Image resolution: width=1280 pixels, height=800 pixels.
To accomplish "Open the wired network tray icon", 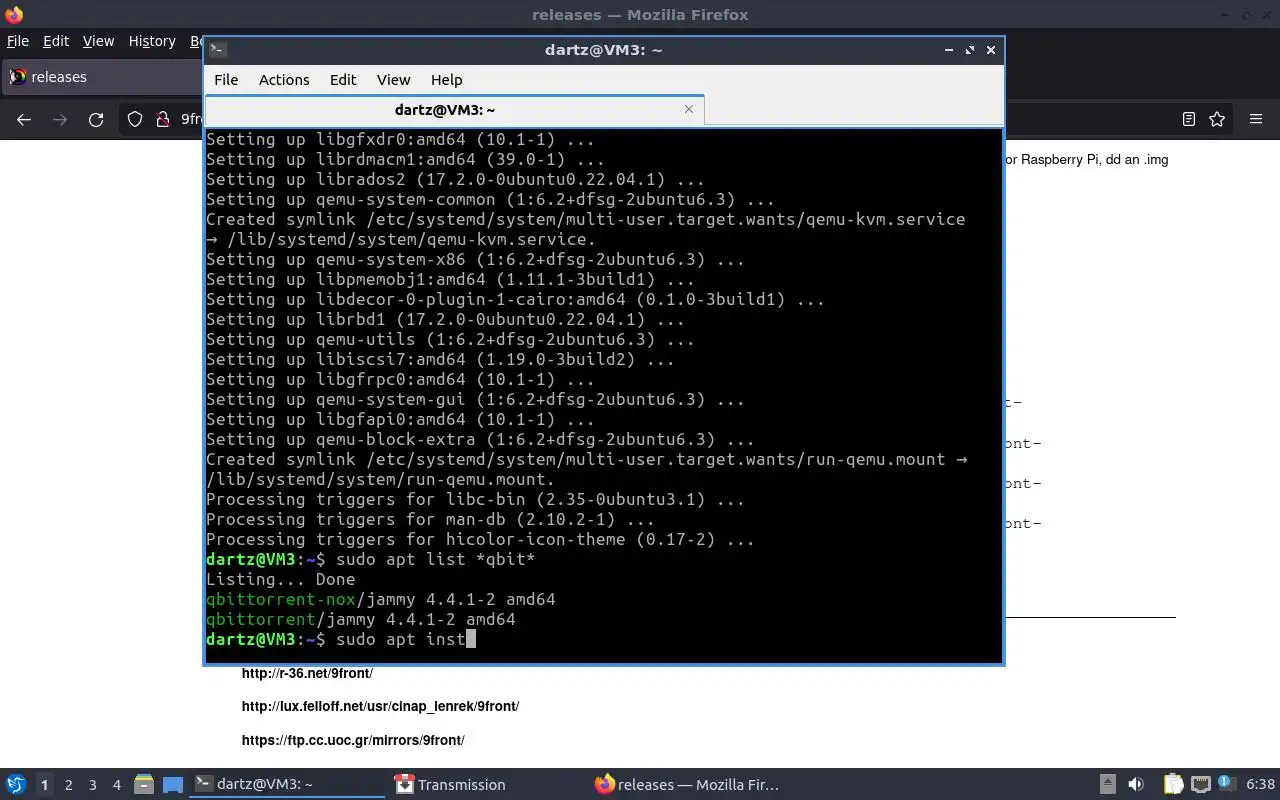I will click(1200, 784).
